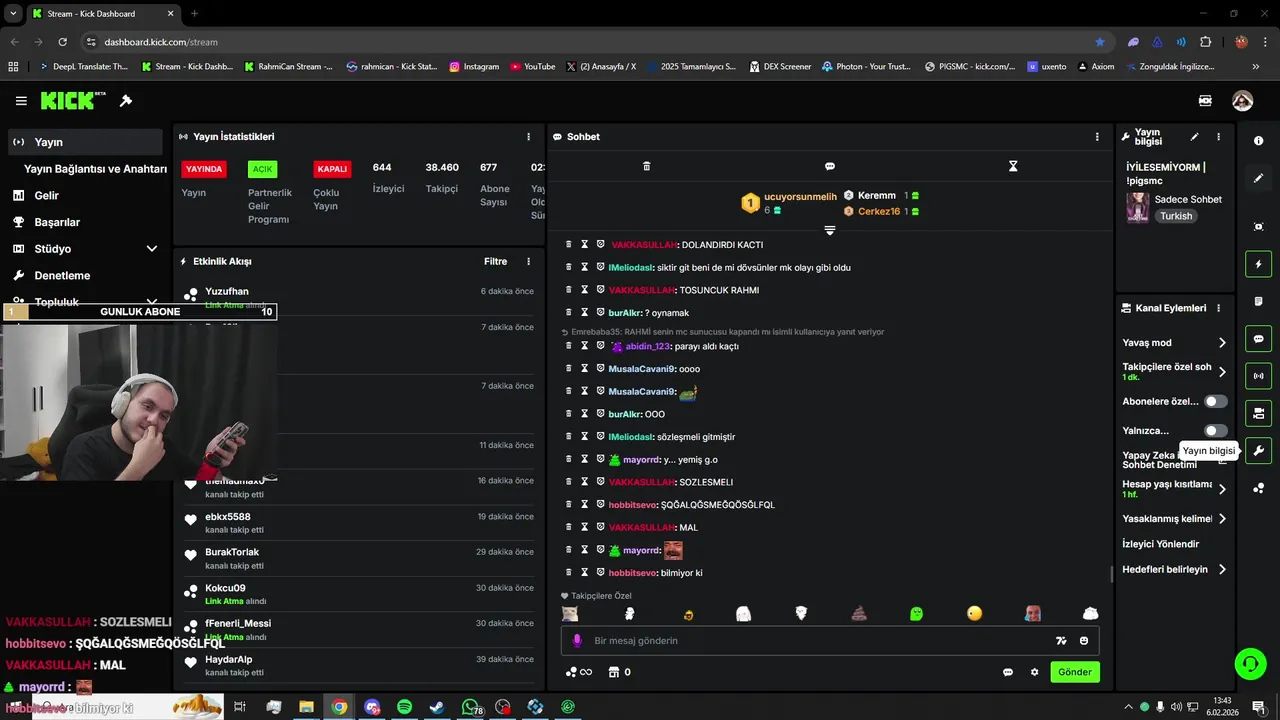Open Sohbet panel three-dot menu
Viewport: 1280px width, 720px height.
(1097, 137)
